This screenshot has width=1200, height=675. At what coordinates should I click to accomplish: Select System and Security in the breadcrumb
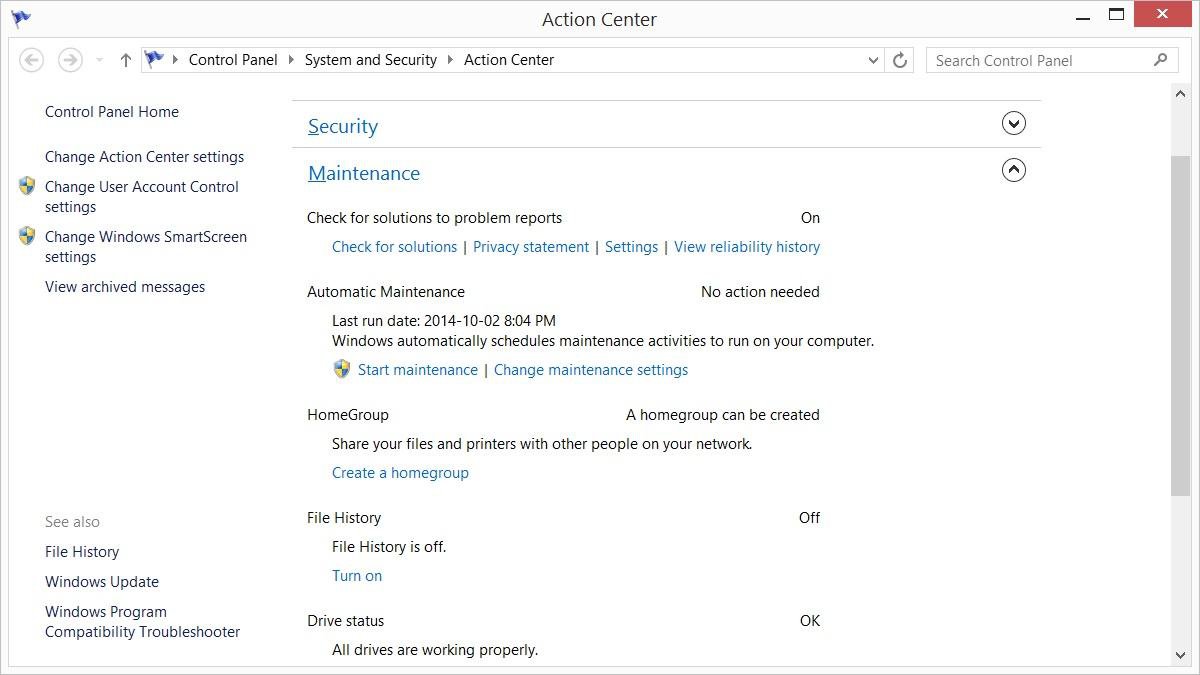(370, 60)
